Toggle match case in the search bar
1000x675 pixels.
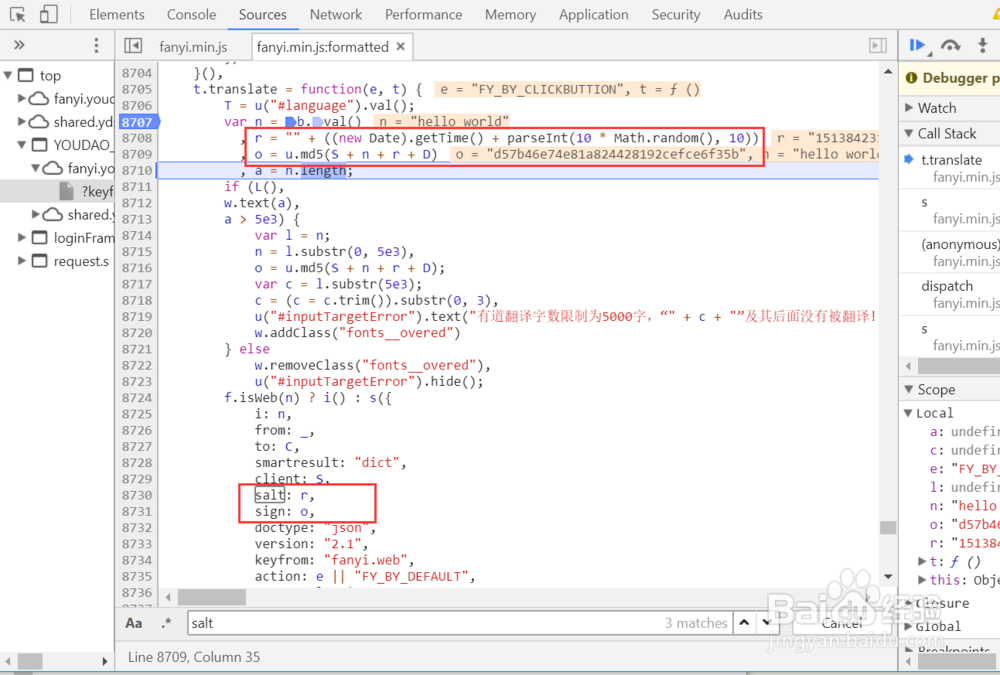click(134, 622)
